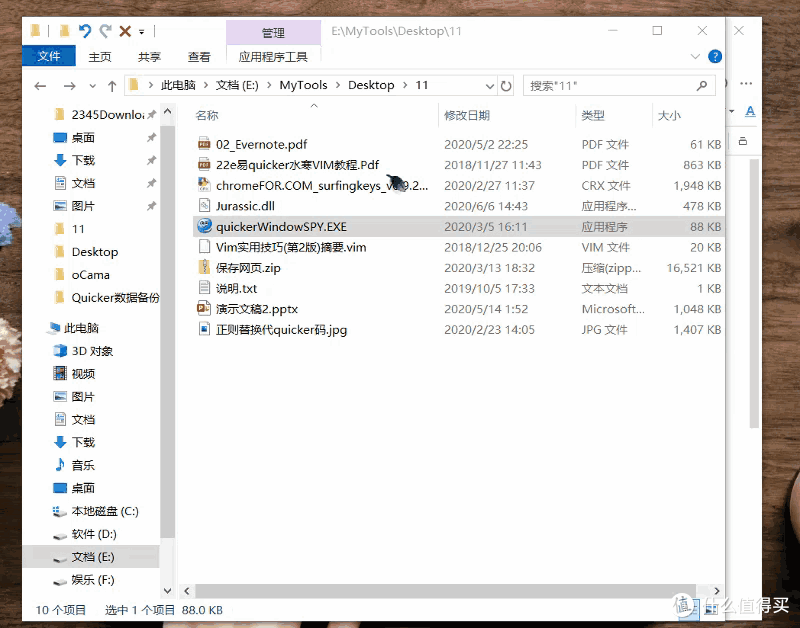Click the 10 个项目 status bar text
Screen dimensions: 800x628
pos(61,610)
